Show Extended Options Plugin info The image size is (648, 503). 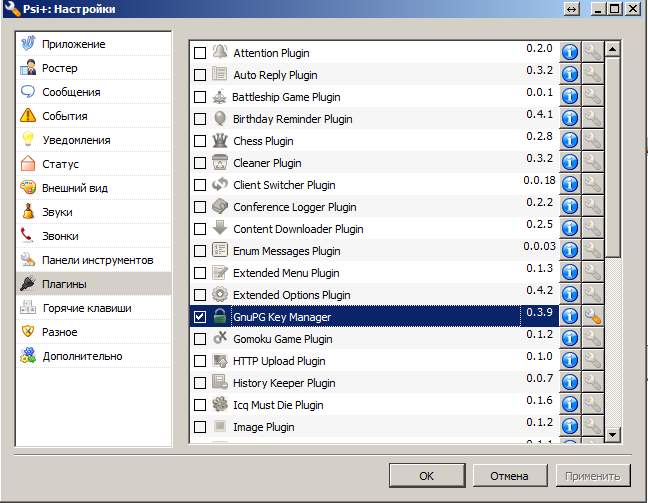pyautogui.click(x=570, y=294)
